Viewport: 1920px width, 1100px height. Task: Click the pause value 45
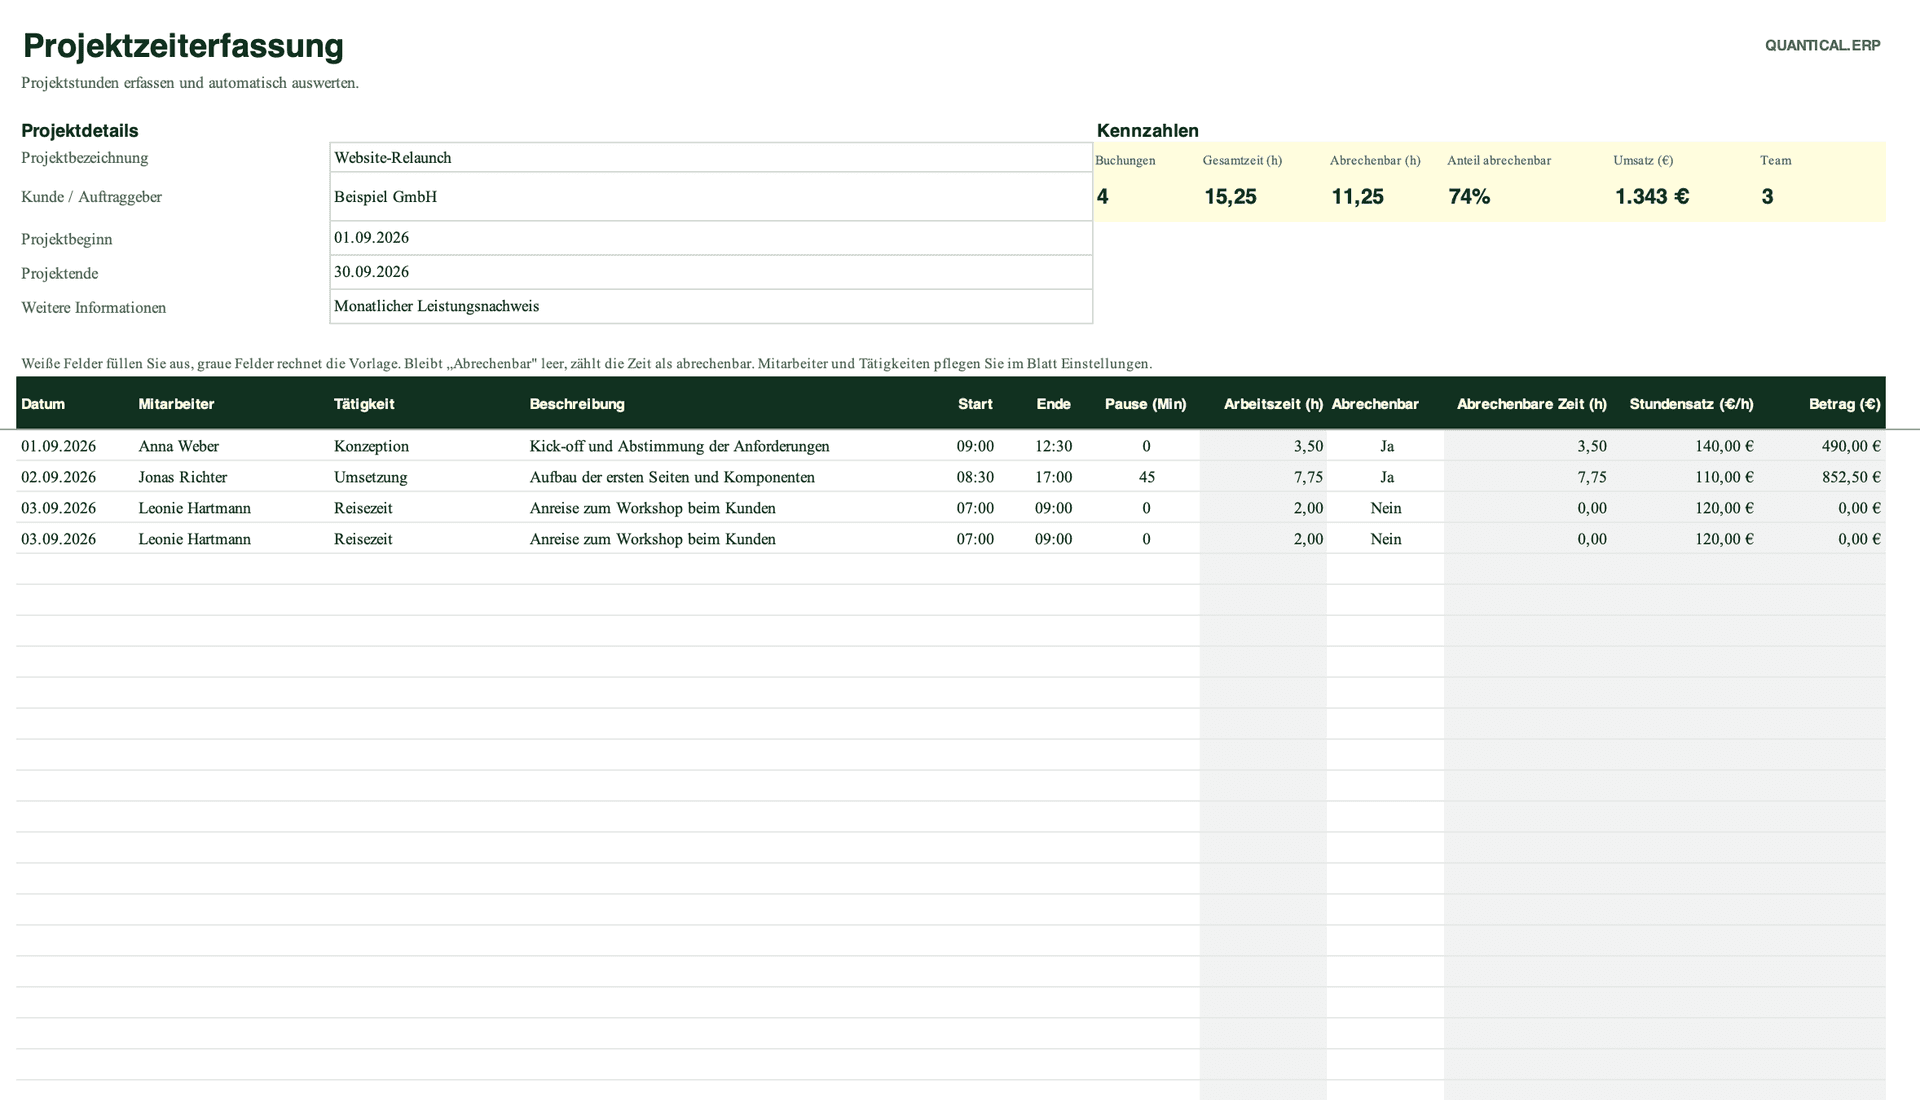1146,477
